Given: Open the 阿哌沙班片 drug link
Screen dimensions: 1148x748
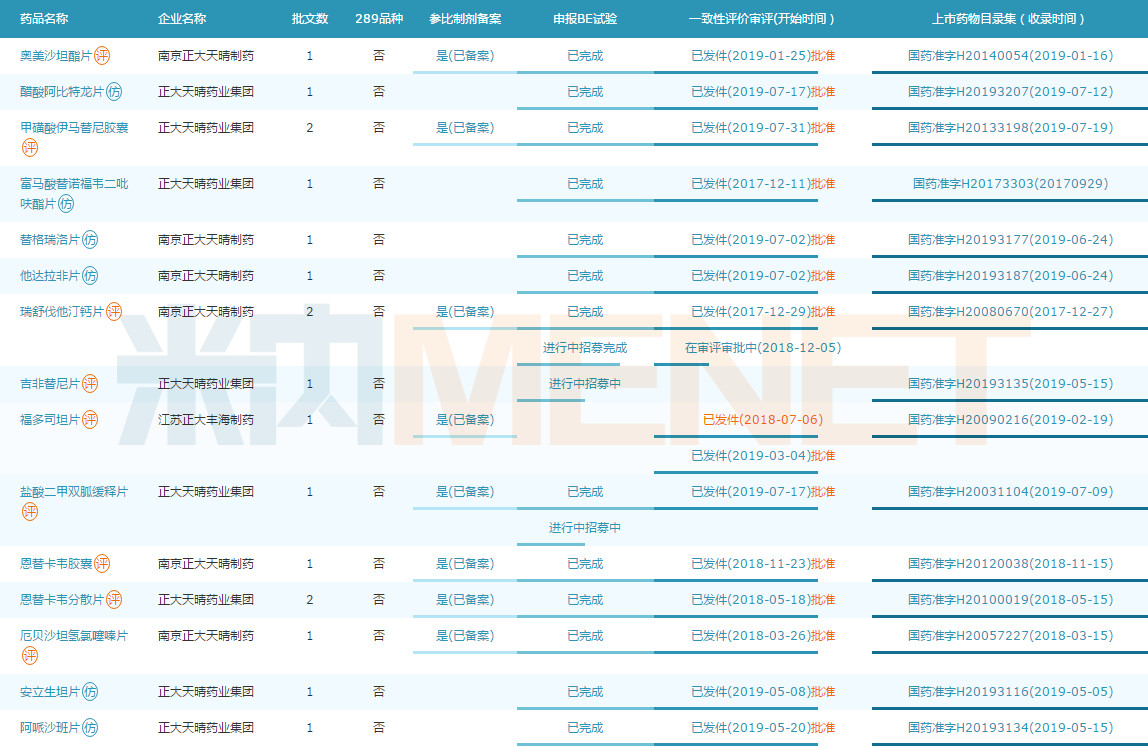Looking at the screenshot, I should 50,728.
